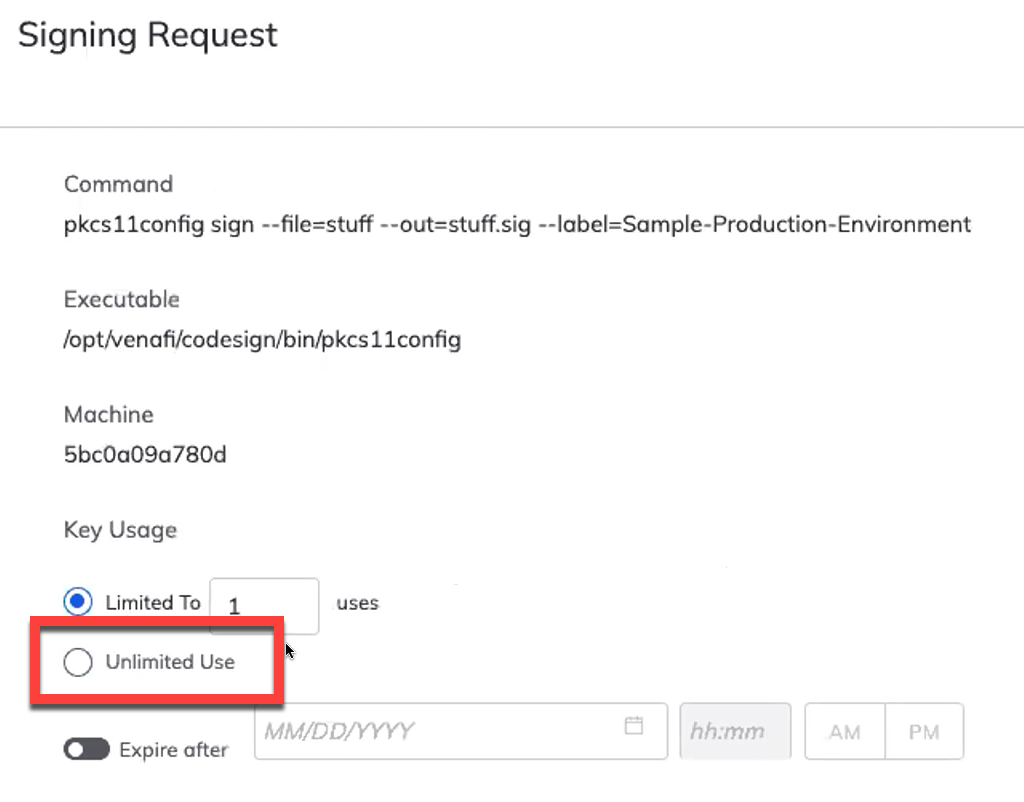
Task: Click the number of uses input box
Action: 264,606
